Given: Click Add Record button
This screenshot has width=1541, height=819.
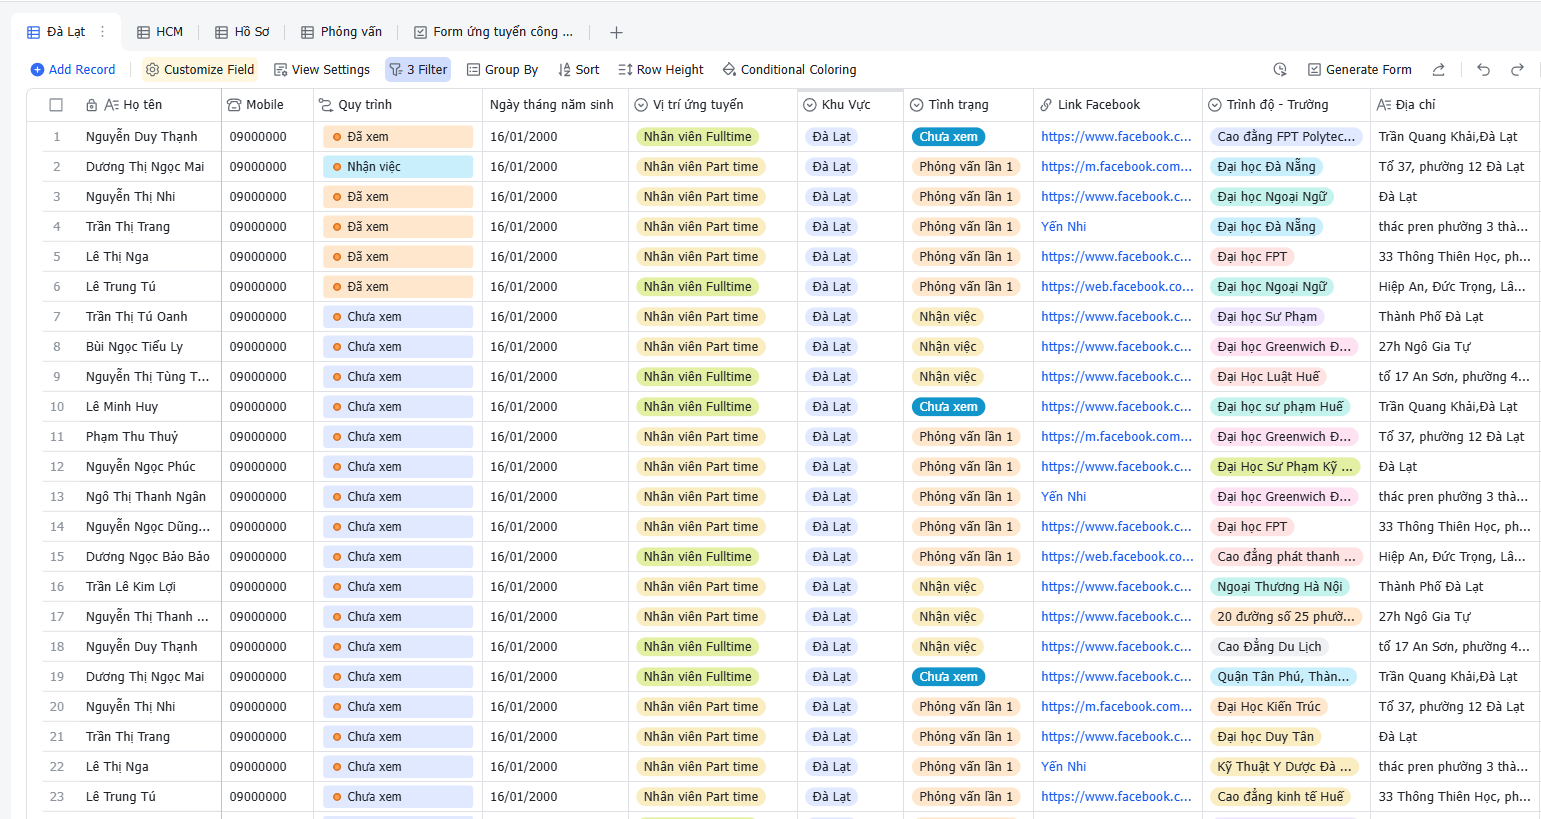Looking at the screenshot, I should click(x=73, y=70).
